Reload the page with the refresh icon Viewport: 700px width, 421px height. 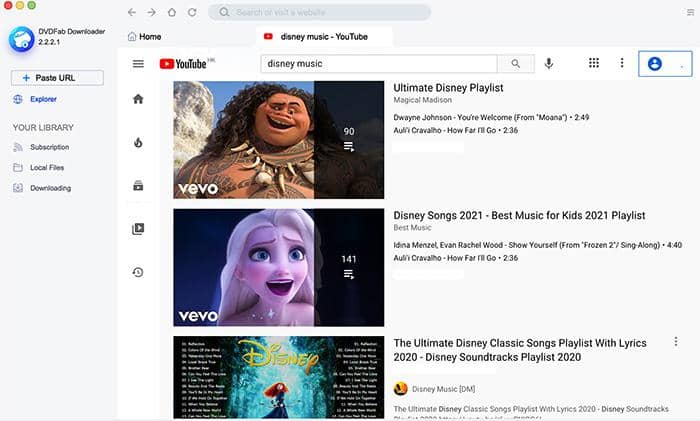[192, 13]
